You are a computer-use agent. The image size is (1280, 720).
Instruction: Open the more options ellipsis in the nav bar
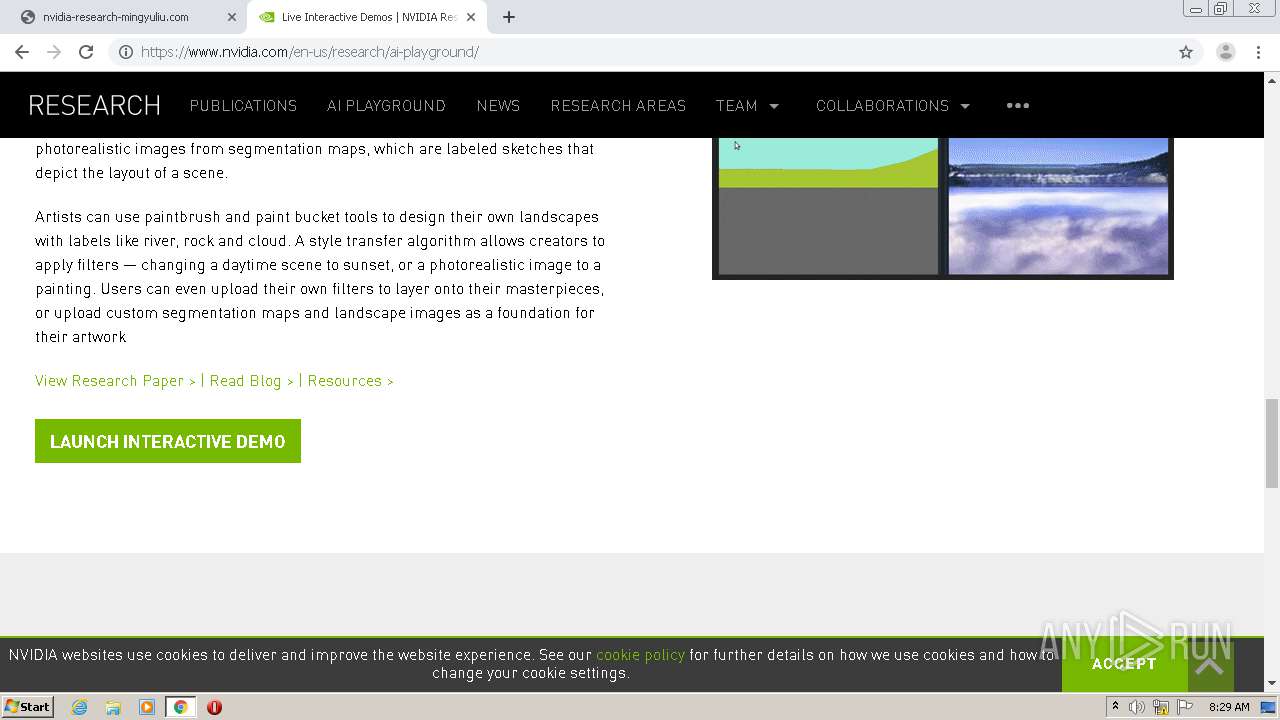click(x=1018, y=105)
